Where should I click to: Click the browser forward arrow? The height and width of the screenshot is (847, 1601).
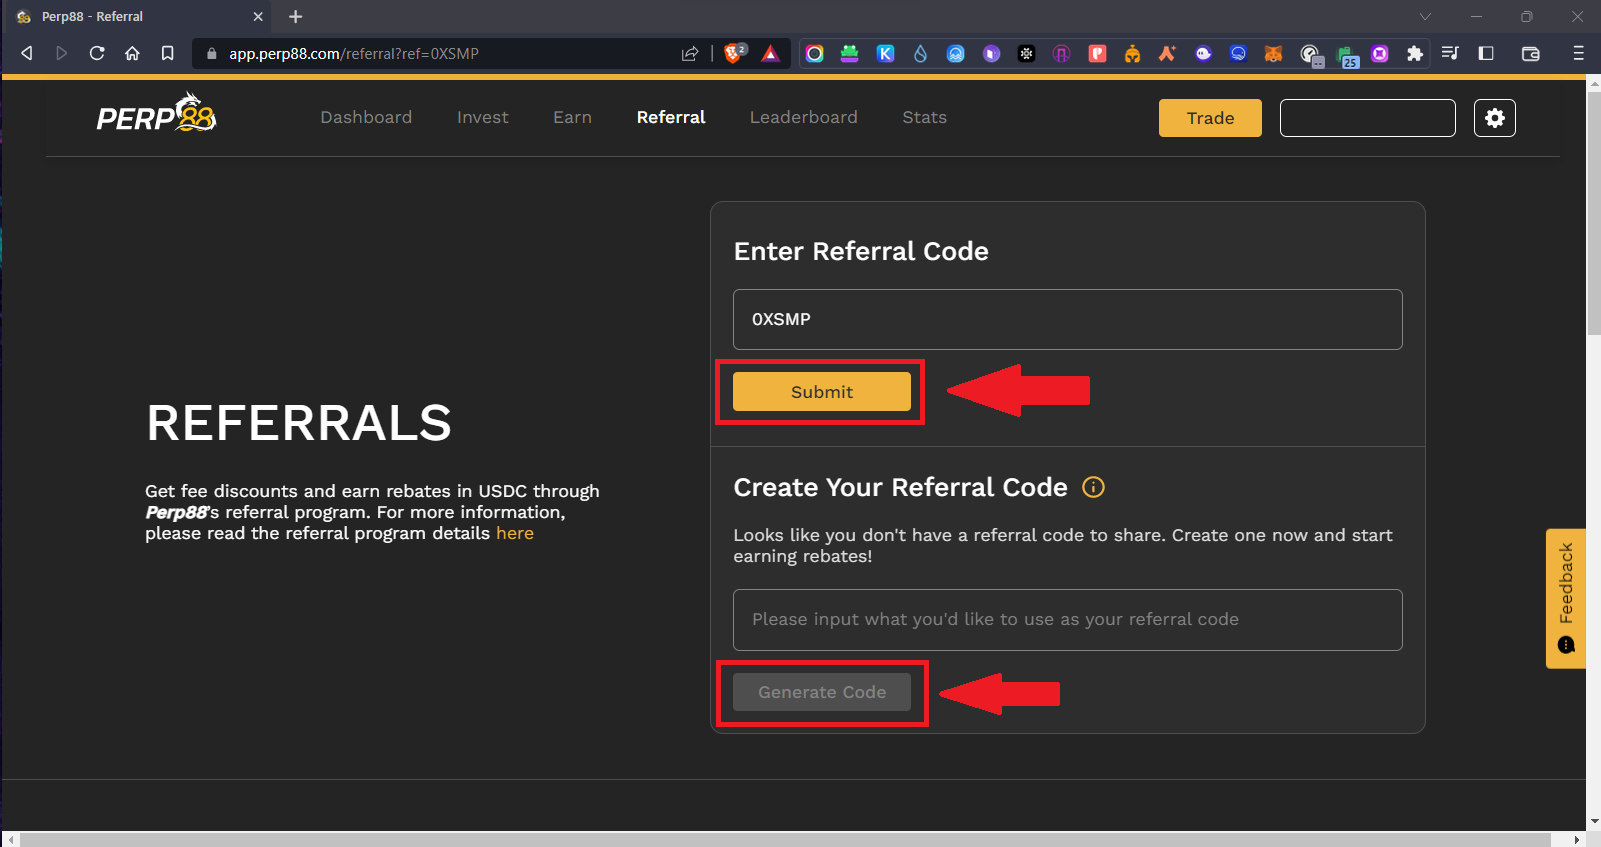pos(62,53)
